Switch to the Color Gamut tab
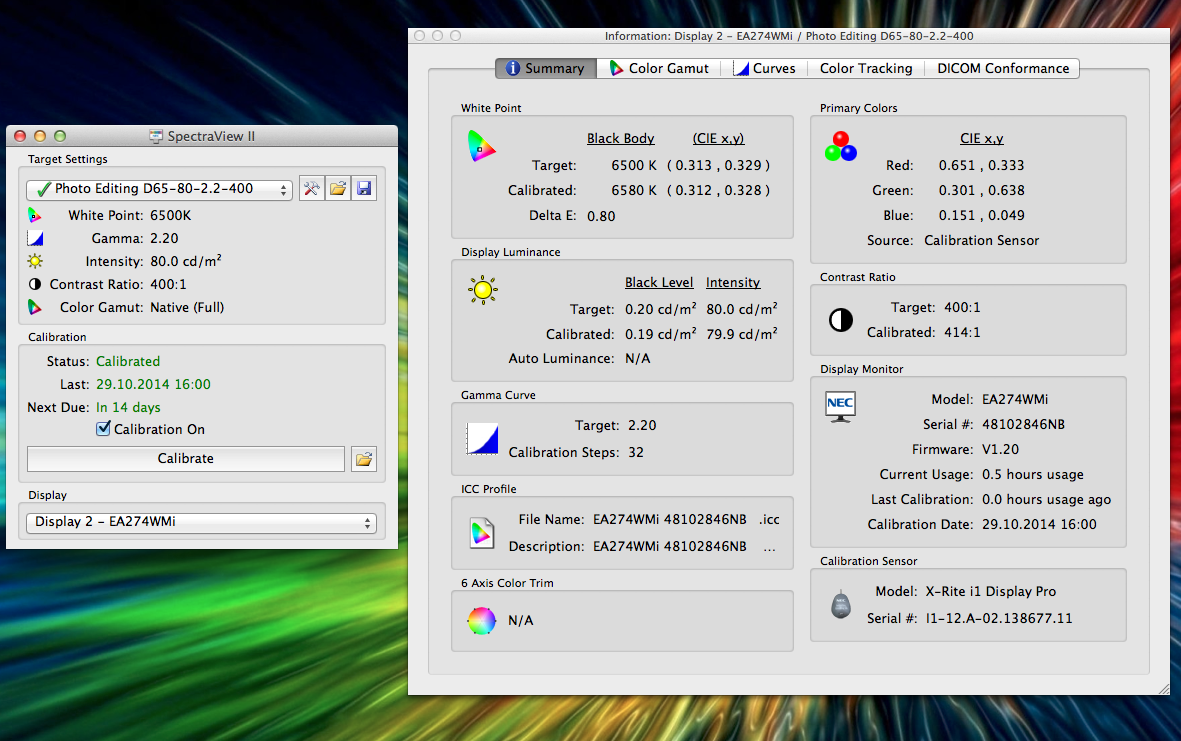 (x=659, y=69)
